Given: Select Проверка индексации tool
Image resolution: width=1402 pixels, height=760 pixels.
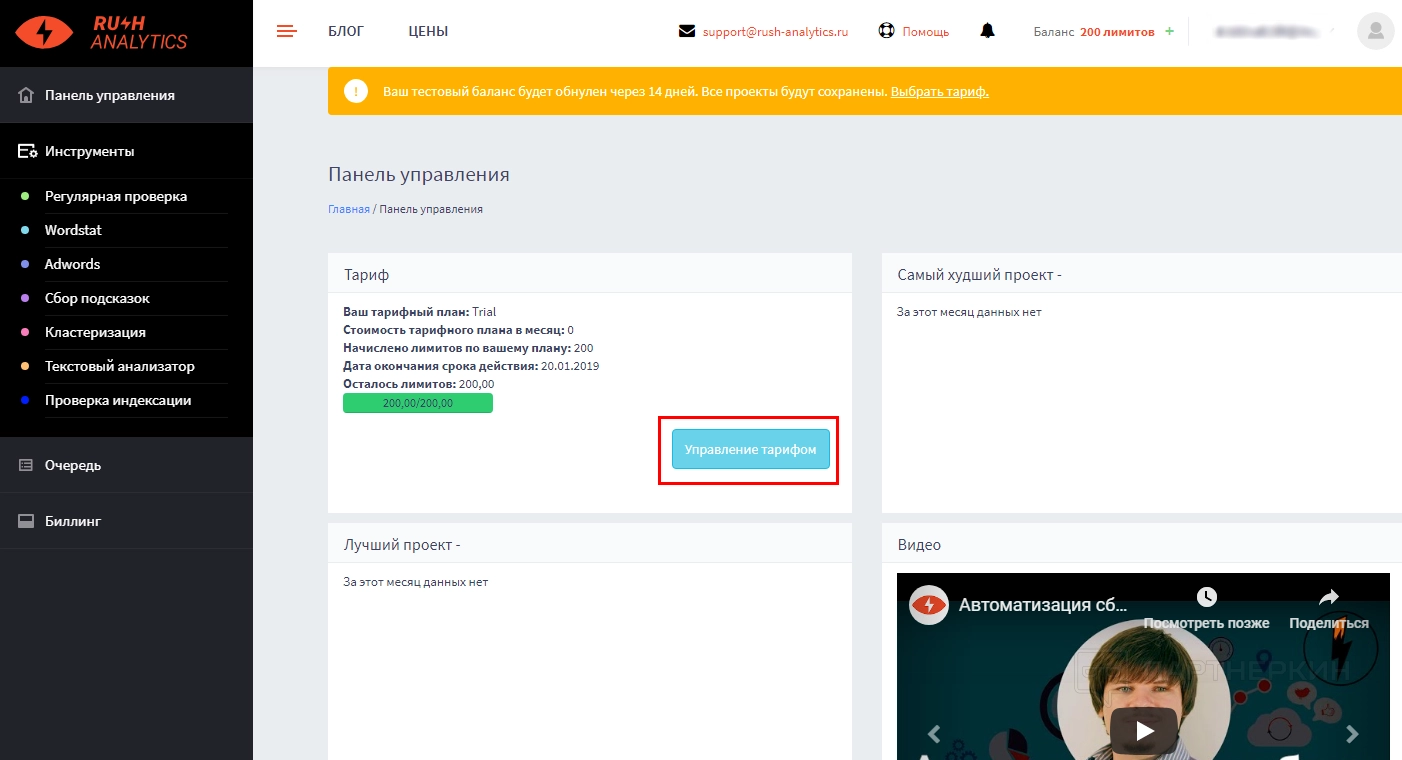Looking at the screenshot, I should (118, 400).
